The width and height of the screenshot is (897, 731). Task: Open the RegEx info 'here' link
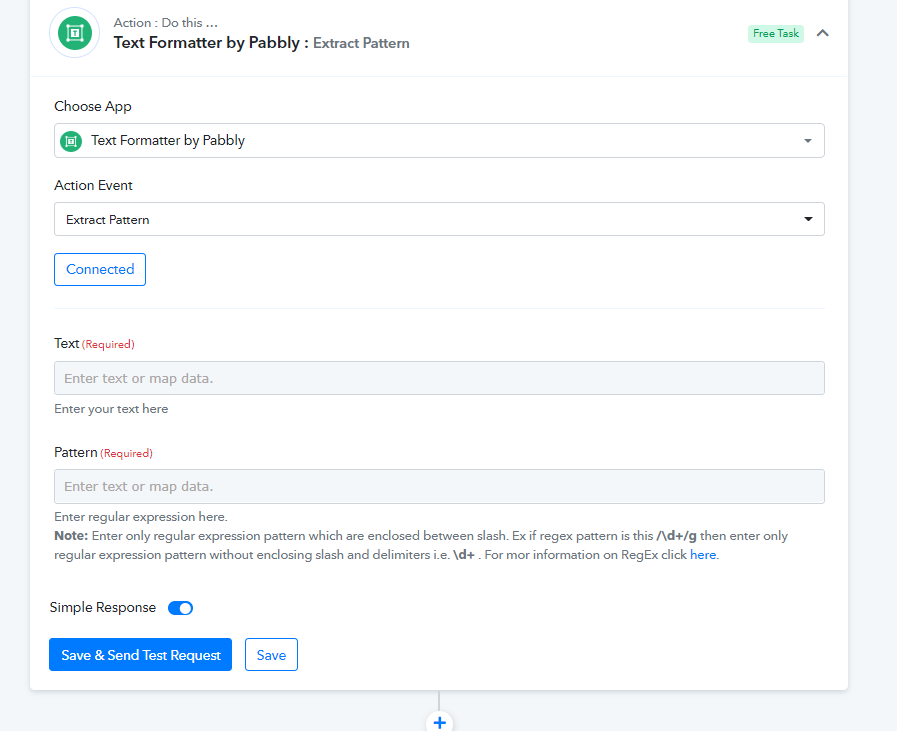pos(703,555)
